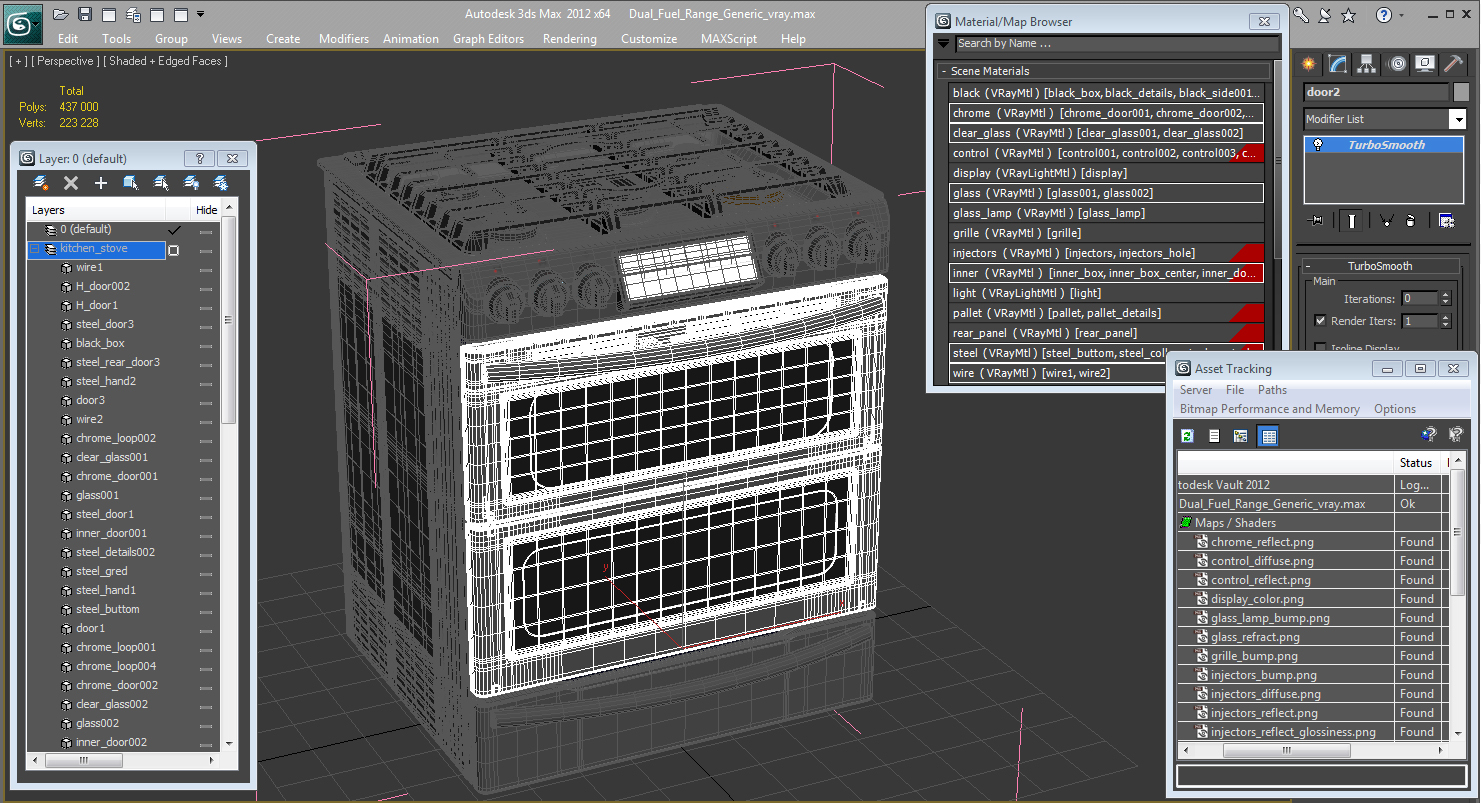This screenshot has height=803, width=1481.
Task: Switch to the Motion command panel tab
Action: [1397, 64]
